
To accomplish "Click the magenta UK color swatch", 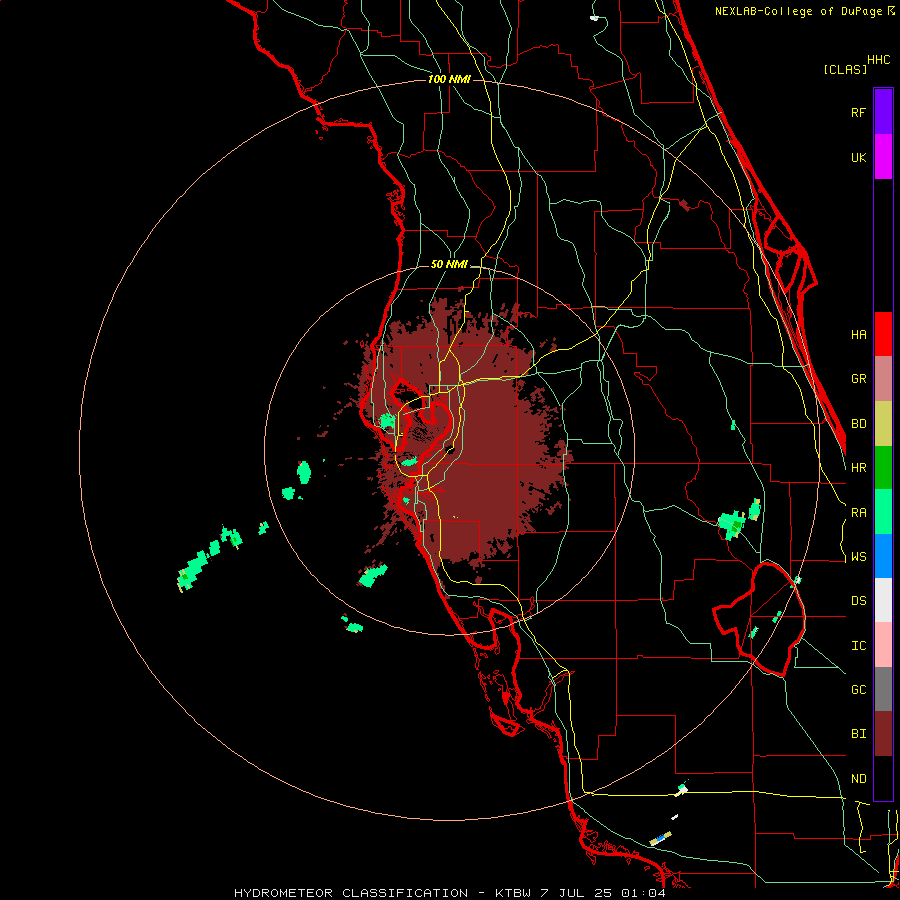I will 883,157.
